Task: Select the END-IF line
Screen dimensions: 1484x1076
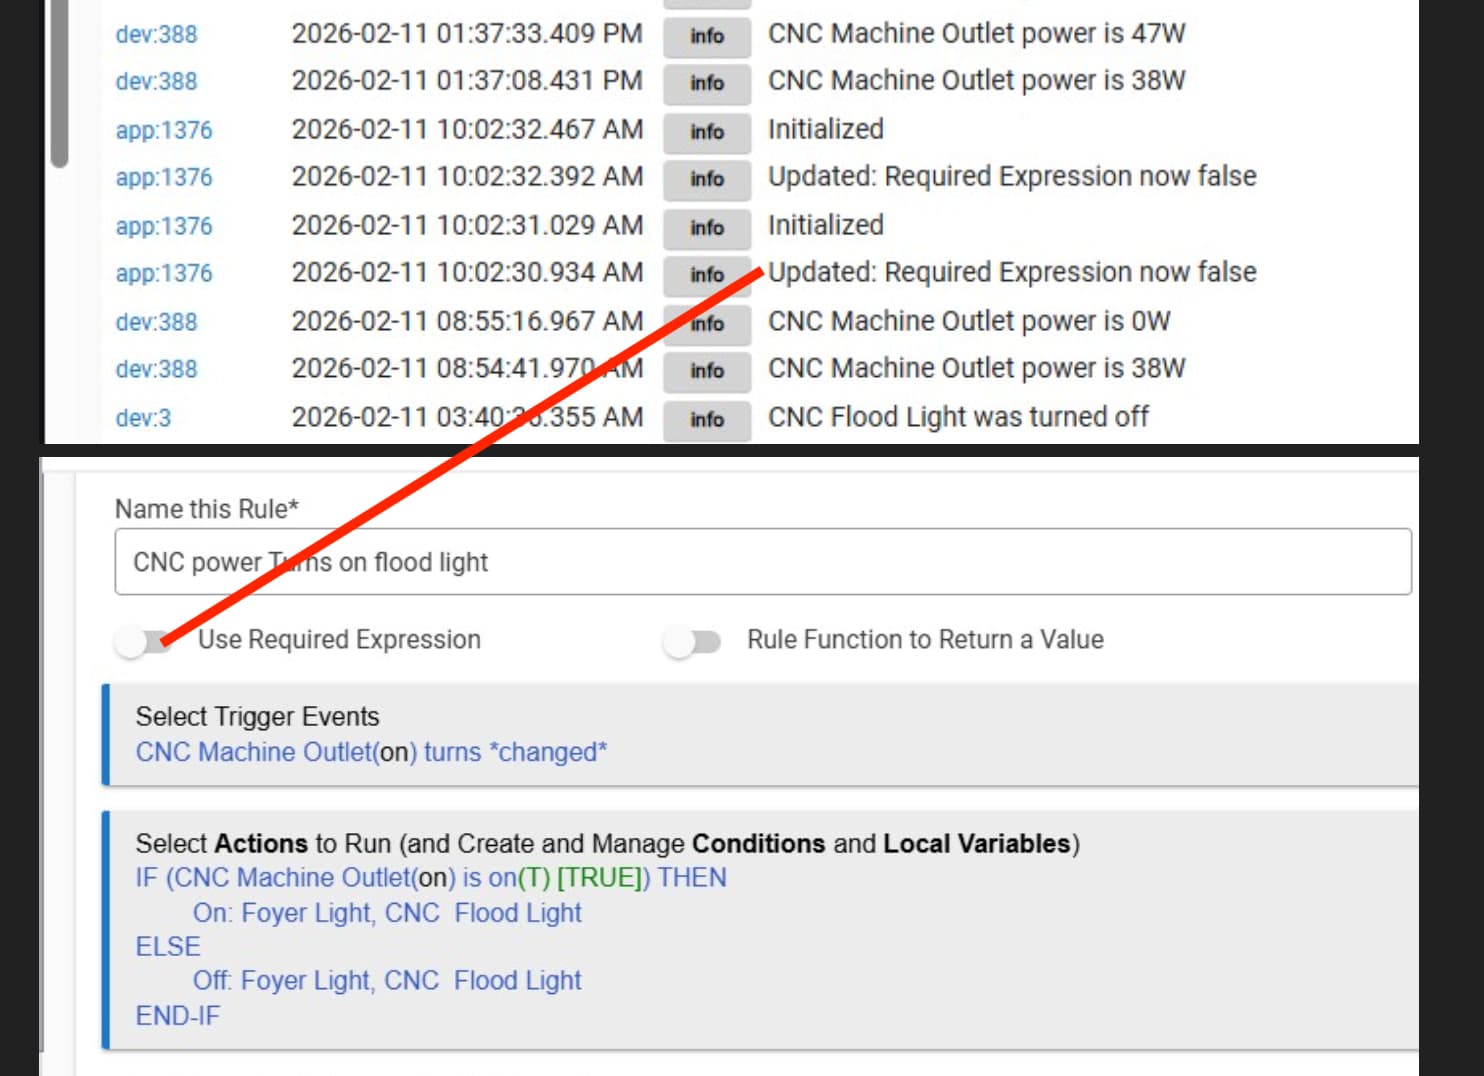Action: click(x=178, y=1016)
